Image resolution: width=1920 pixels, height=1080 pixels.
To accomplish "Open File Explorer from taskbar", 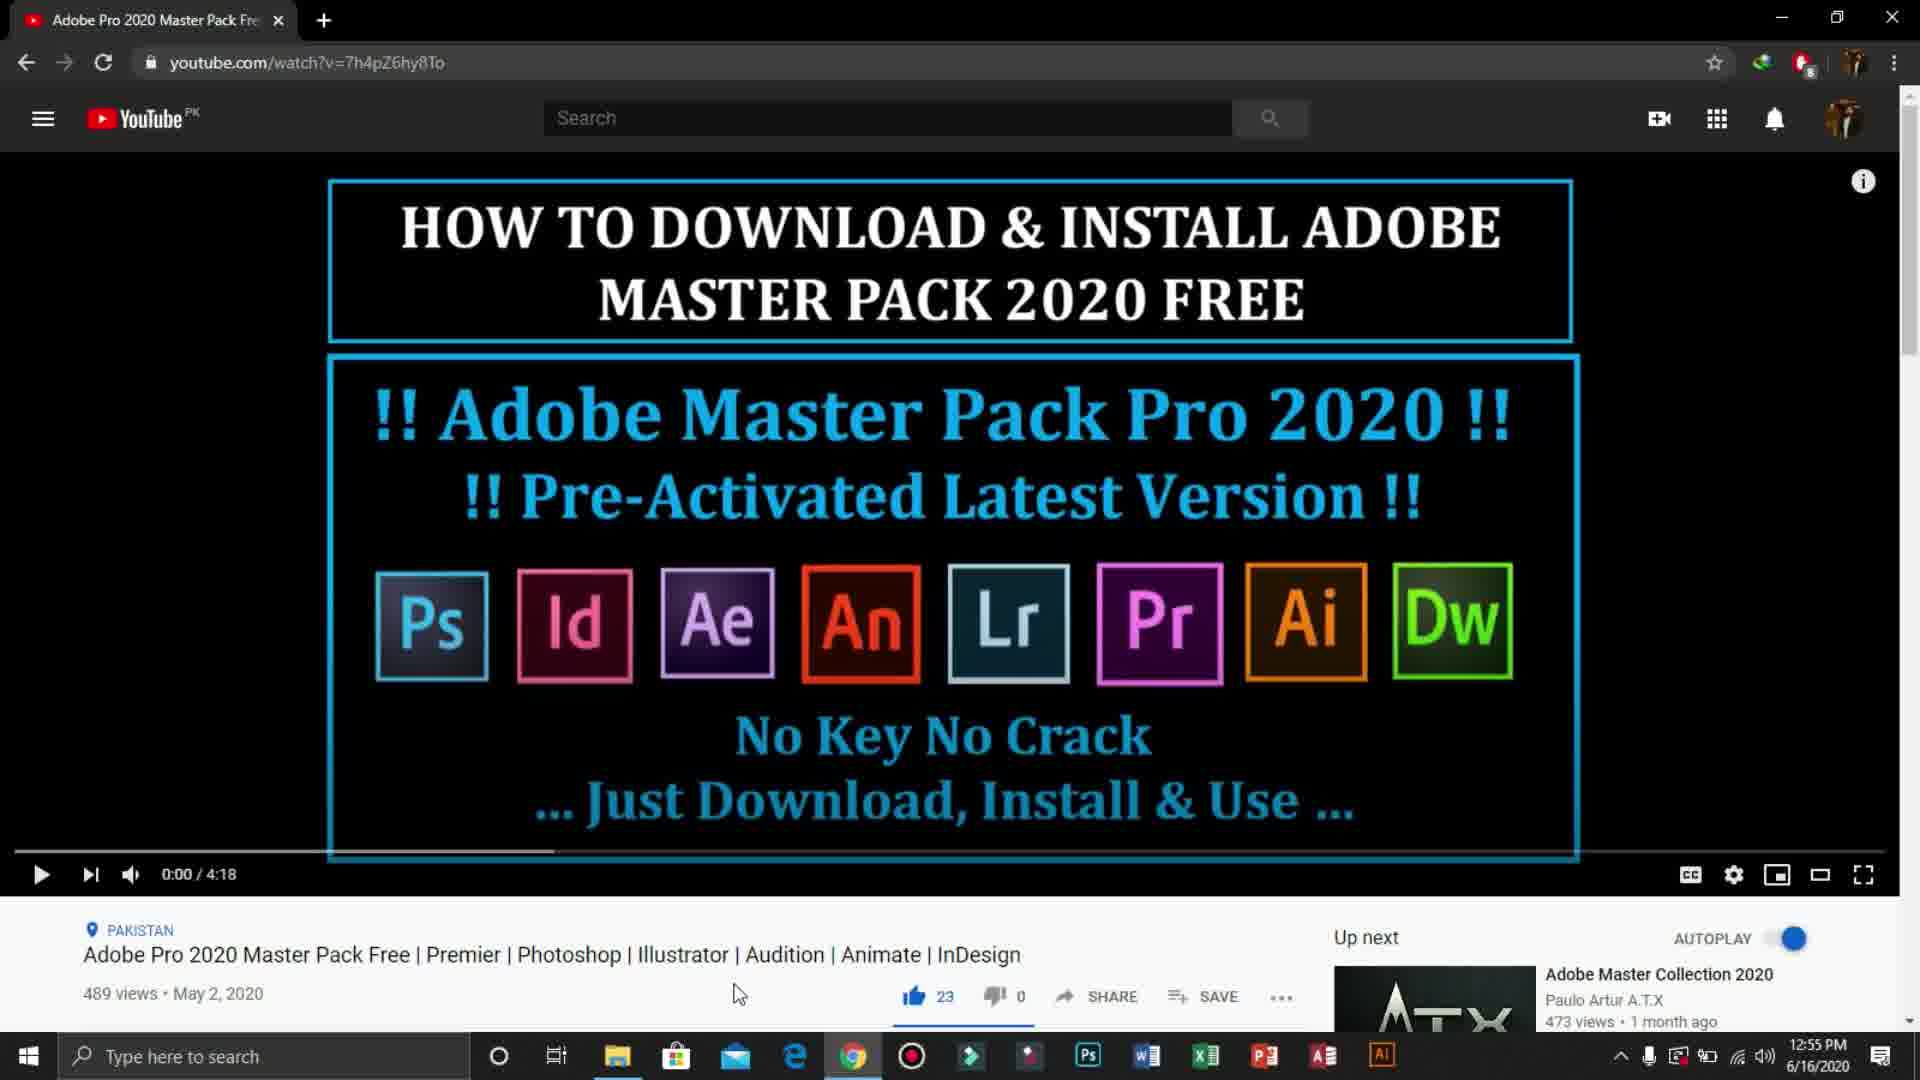I will click(x=617, y=1056).
